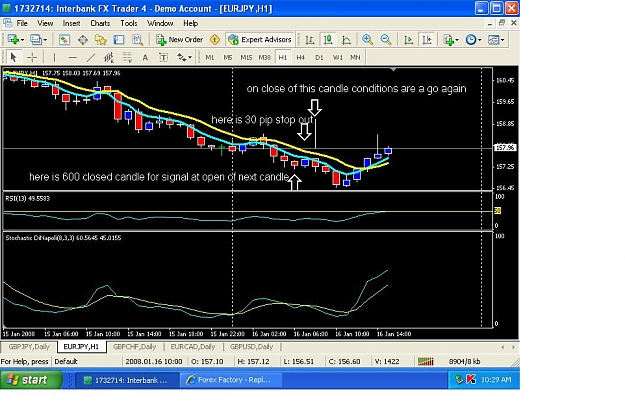Image resolution: width=625 pixels, height=405 pixels.
Task: Open the Charts menu
Action: [100, 23]
